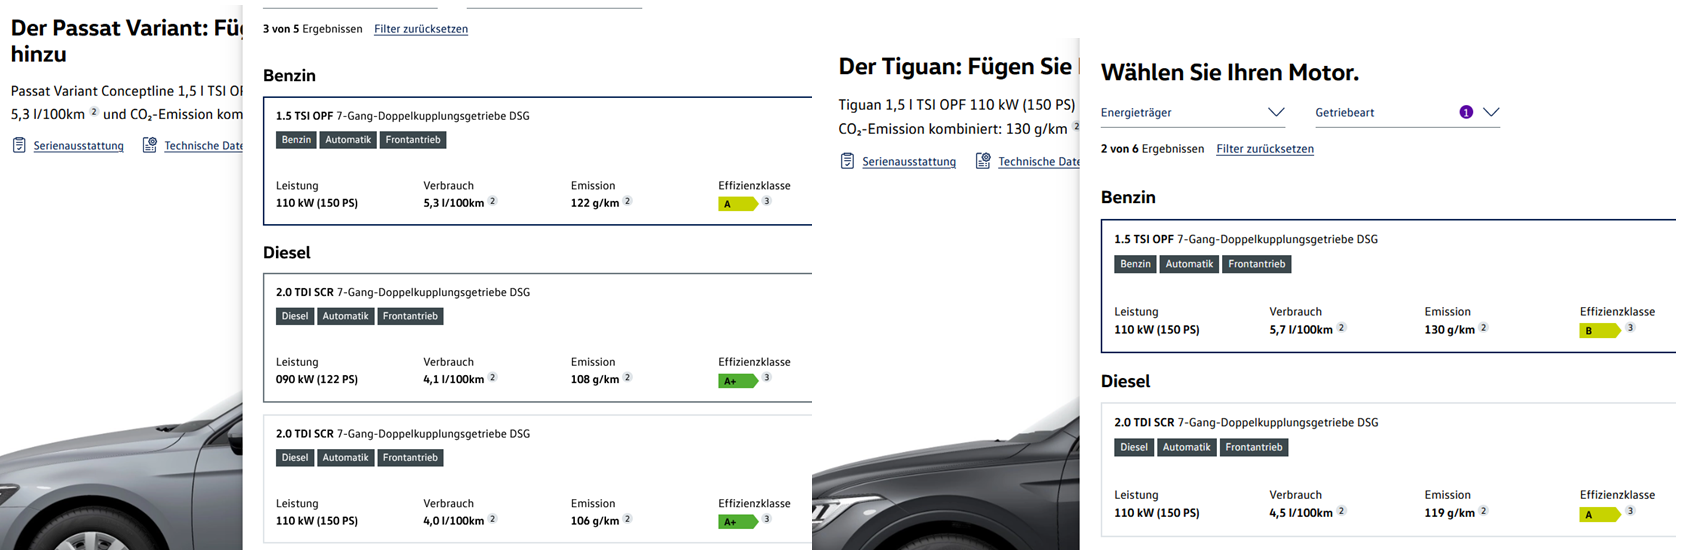Open footnote 2 beside 122 g/km
1684x550 pixels.
pyautogui.click(x=628, y=201)
